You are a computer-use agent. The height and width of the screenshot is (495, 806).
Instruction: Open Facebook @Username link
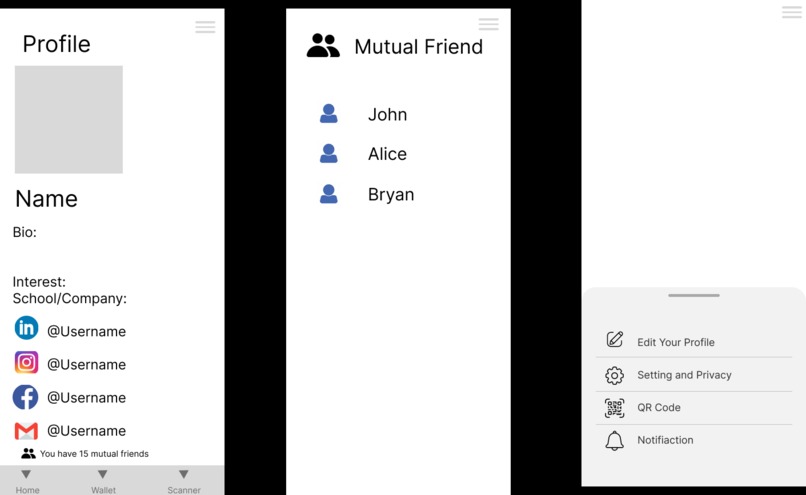pyautogui.click(x=86, y=397)
